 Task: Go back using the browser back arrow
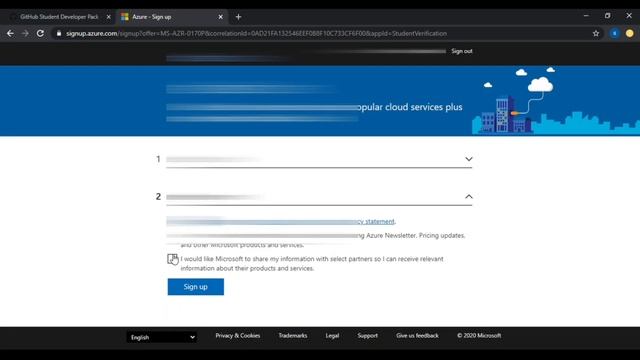[10, 33]
